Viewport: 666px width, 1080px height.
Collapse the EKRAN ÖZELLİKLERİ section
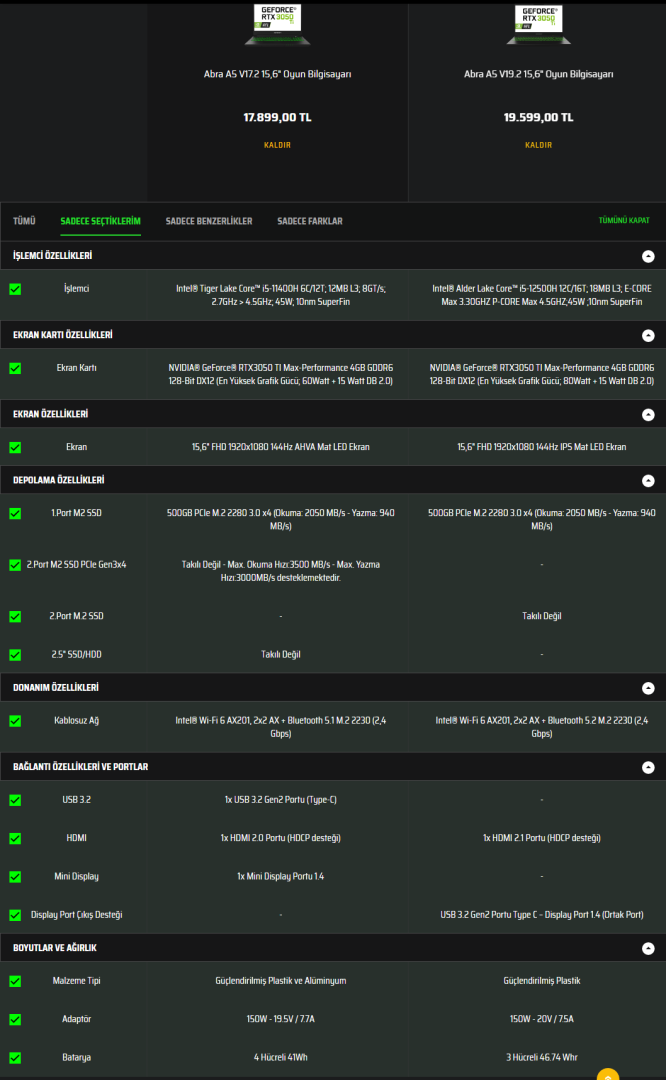tap(648, 415)
